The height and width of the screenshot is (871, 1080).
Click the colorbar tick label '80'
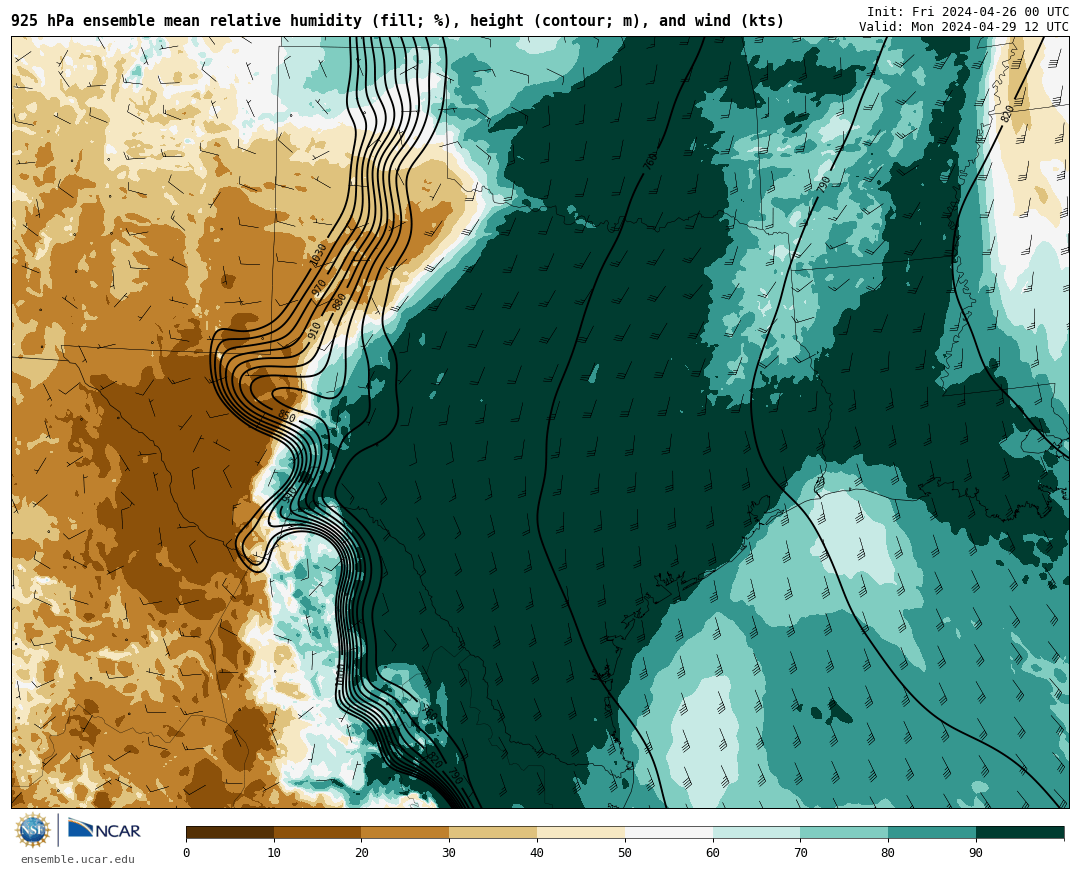pyautogui.click(x=889, y=852)
